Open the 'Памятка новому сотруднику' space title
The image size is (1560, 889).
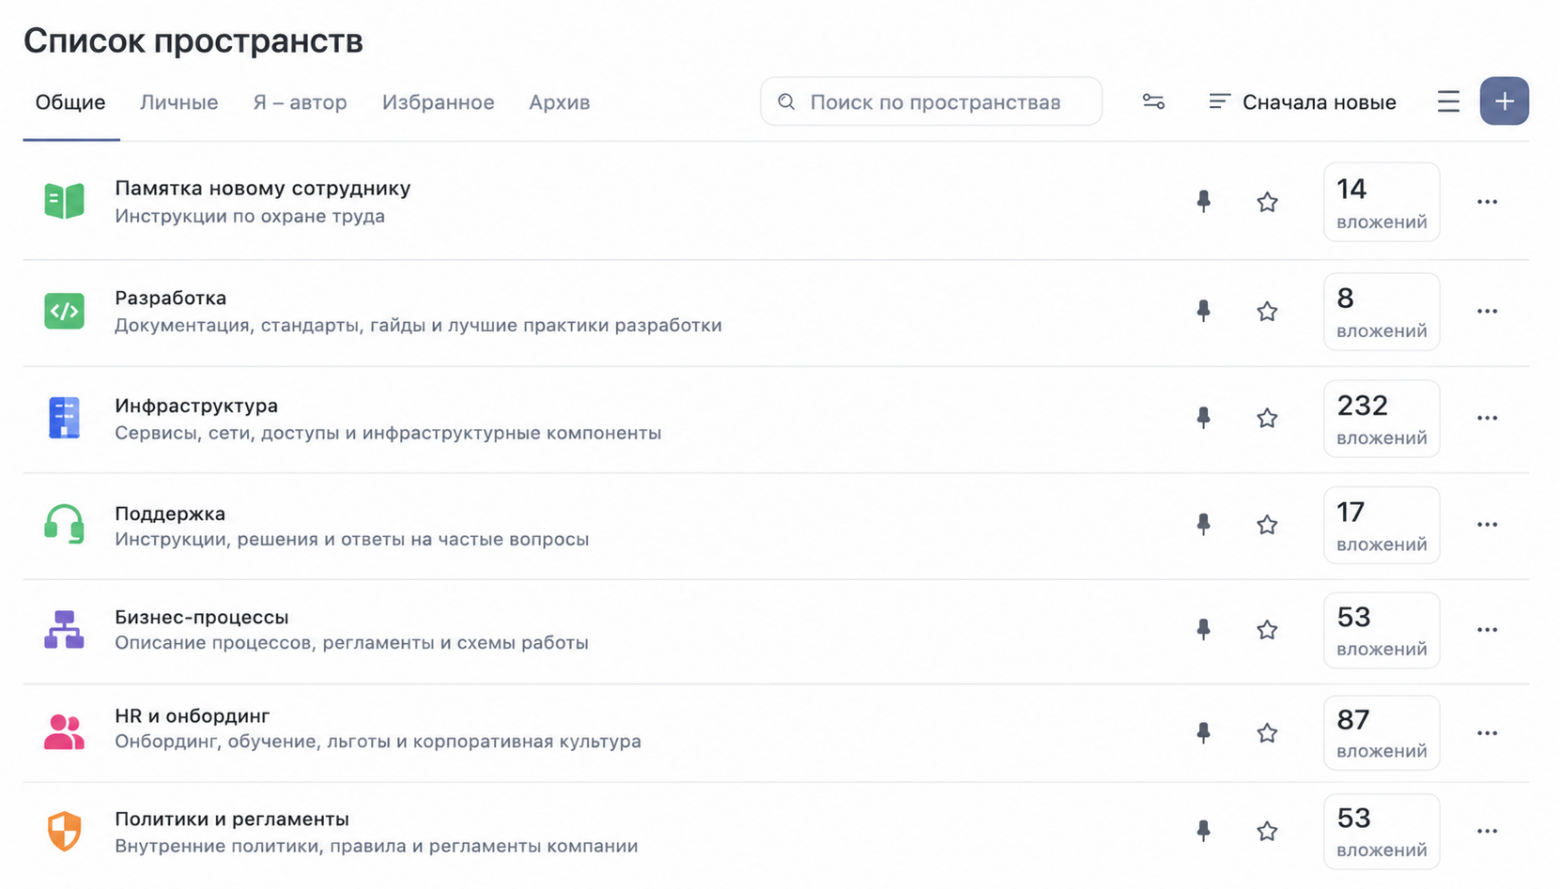point(263,188)
